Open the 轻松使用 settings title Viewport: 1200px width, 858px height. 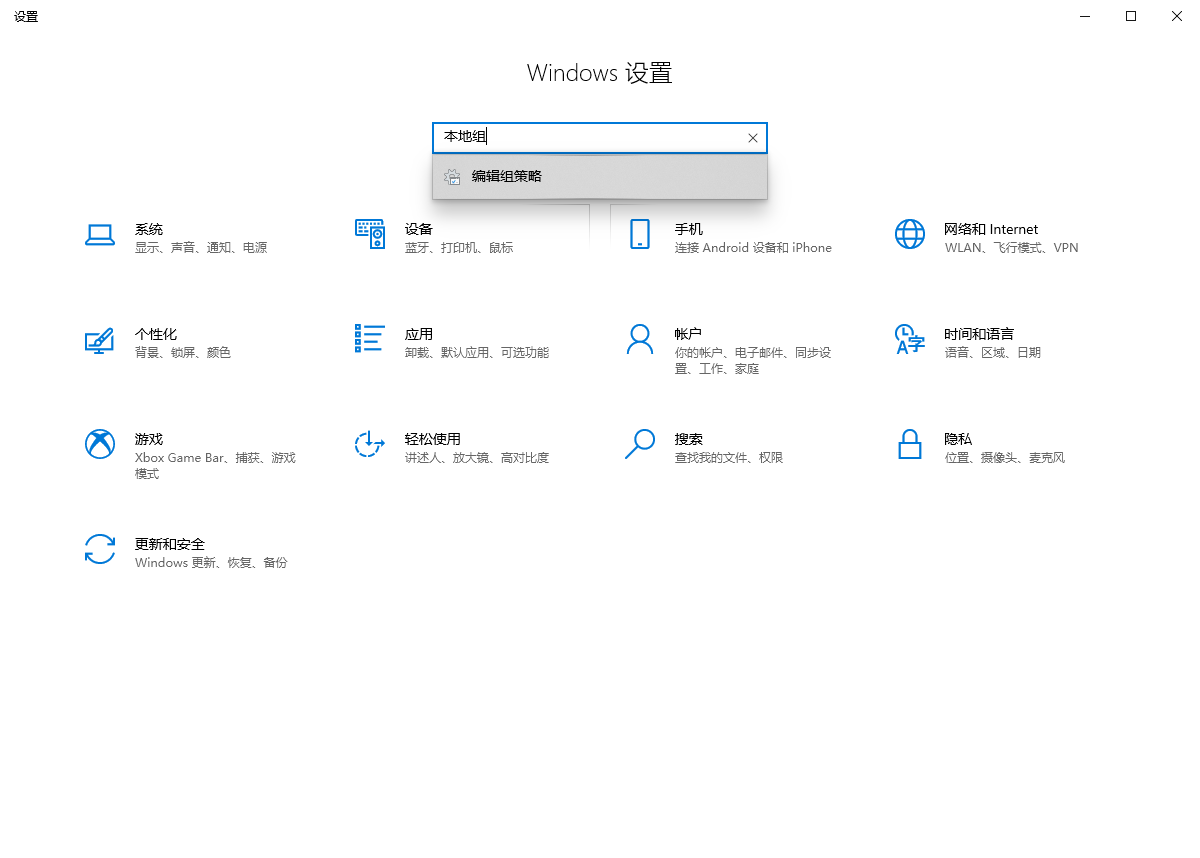click(x=433, y=439)
